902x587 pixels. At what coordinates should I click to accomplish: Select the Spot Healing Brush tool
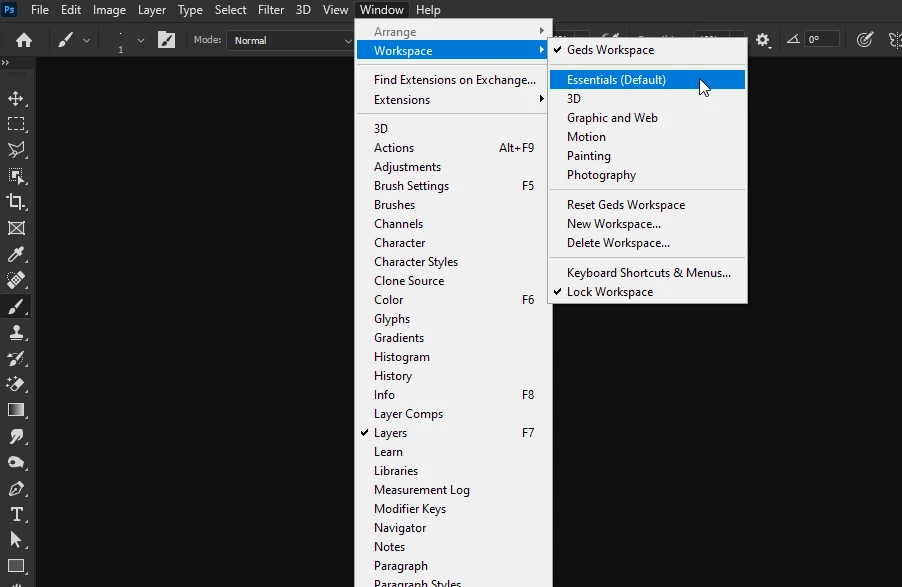[16, 280]
